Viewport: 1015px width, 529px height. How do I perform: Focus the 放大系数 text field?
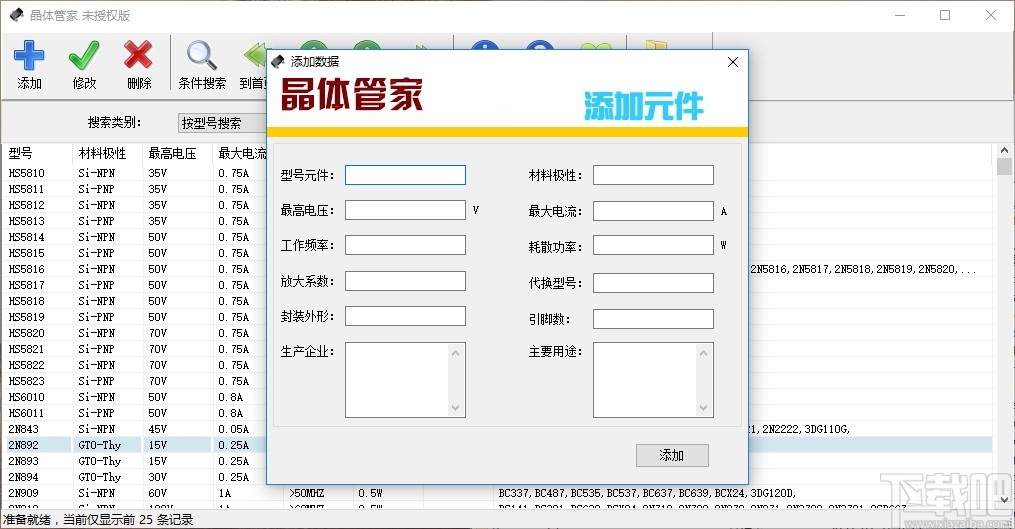(x=405, y=281)
